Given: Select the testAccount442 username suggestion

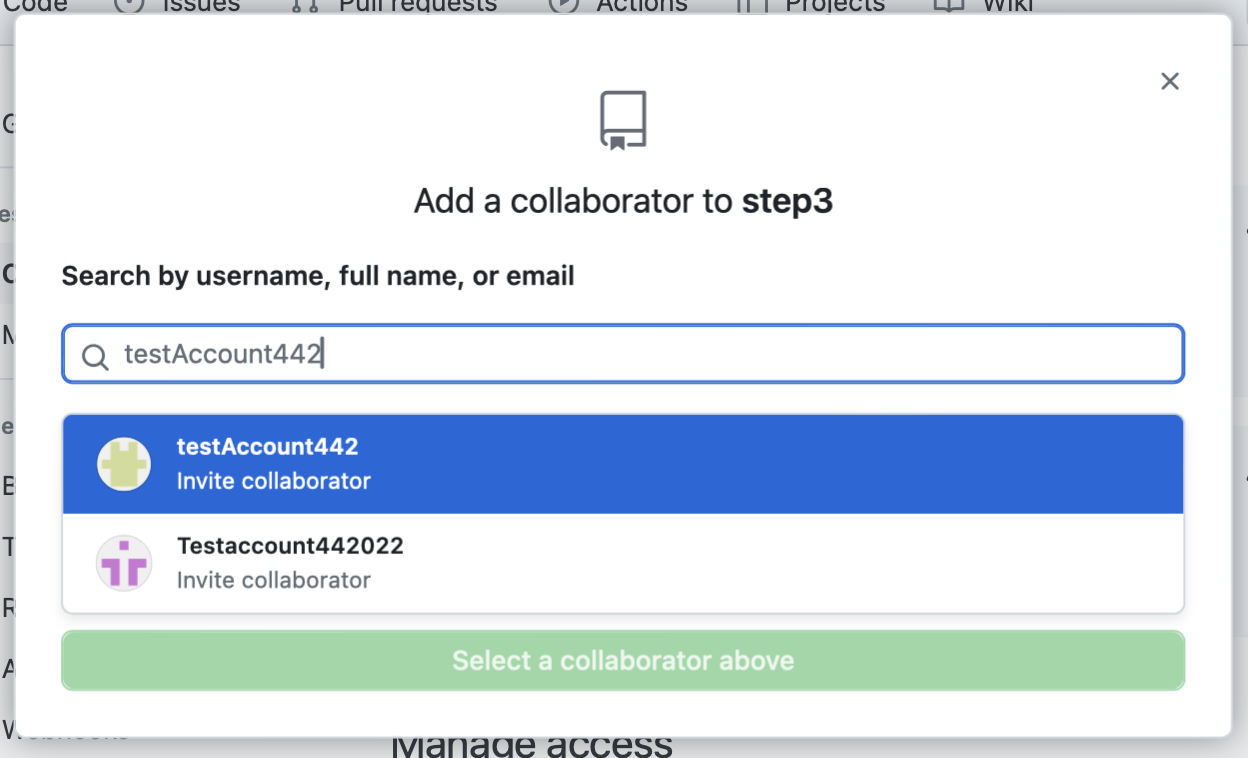Looking at the screenshot, I should pyautogui.click(x=267, y=447).
